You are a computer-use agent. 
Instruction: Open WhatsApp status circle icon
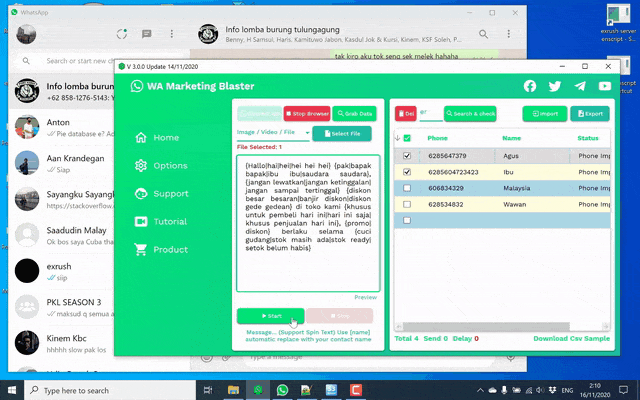119,33
